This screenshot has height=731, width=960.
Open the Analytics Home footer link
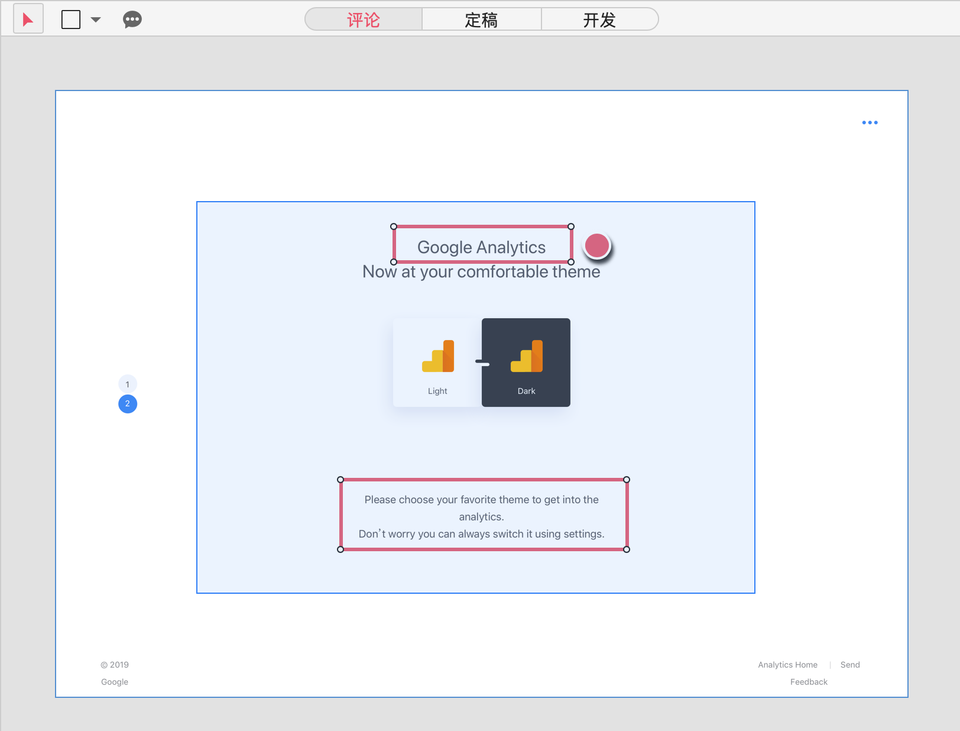(787, 665)
